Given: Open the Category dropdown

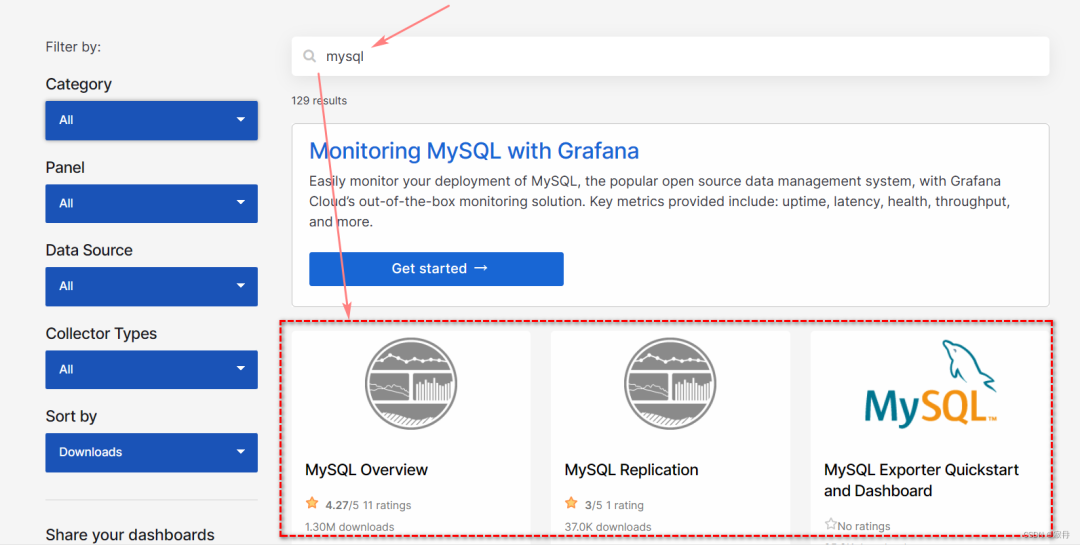Looking at the screenshot, I should tap(152, 121).
